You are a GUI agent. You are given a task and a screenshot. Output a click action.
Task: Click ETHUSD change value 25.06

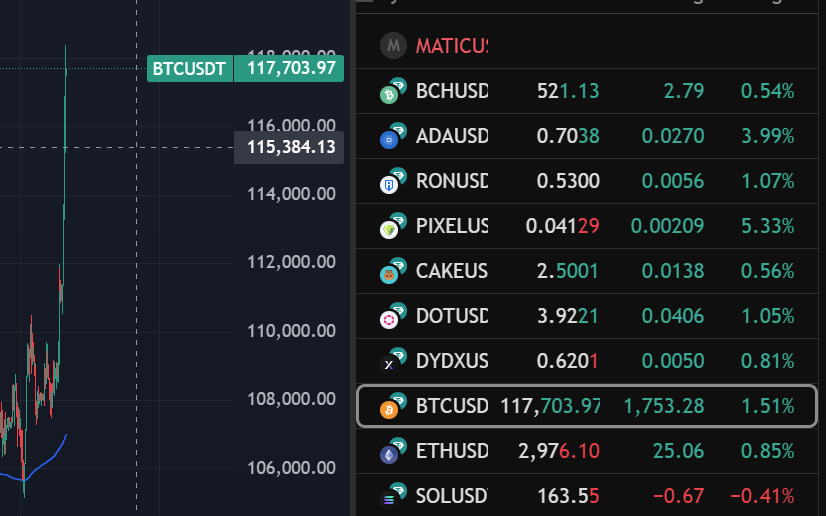(678, 451)
